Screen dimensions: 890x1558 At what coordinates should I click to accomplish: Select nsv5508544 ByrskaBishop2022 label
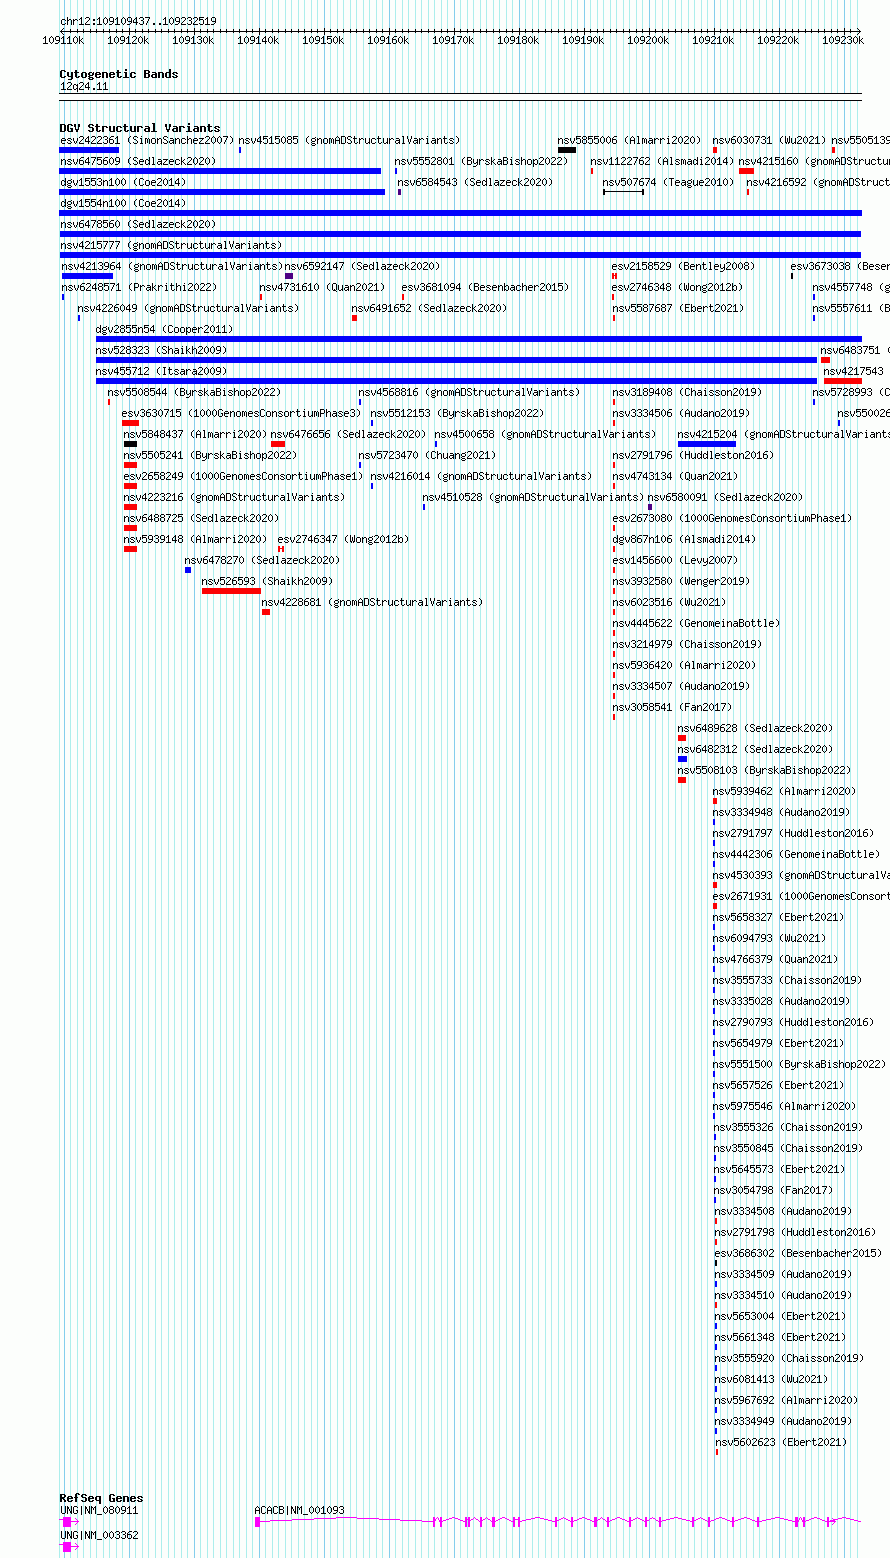[194, 392]
